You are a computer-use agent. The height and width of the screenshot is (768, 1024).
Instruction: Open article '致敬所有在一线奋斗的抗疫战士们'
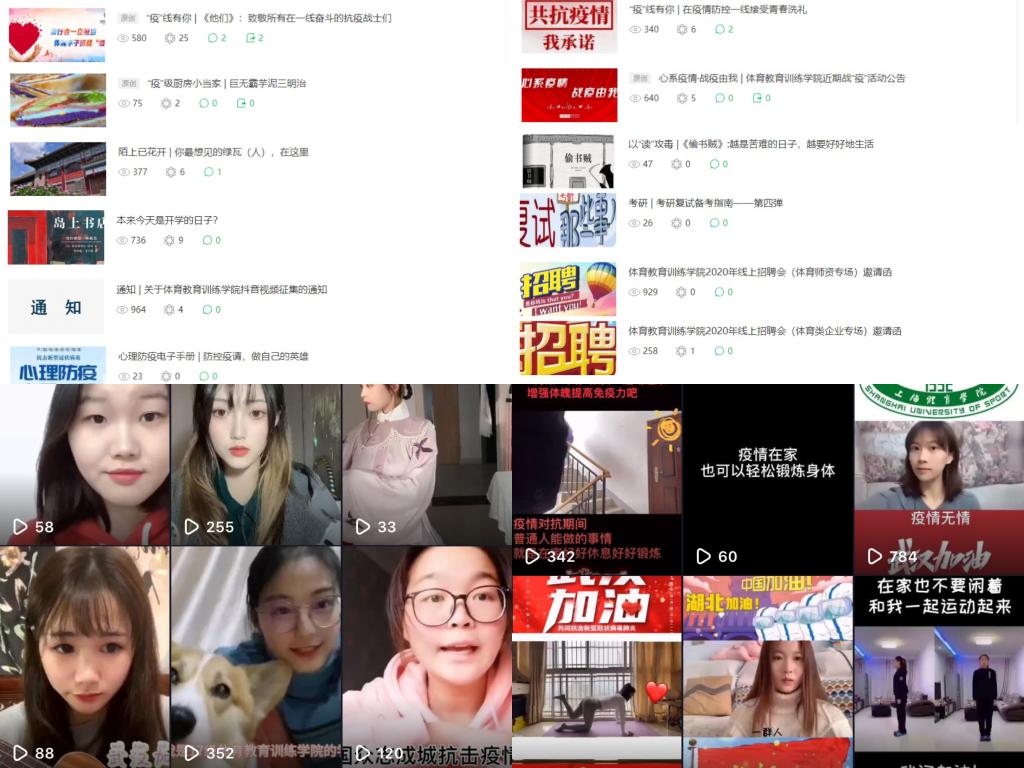(268, 18)
